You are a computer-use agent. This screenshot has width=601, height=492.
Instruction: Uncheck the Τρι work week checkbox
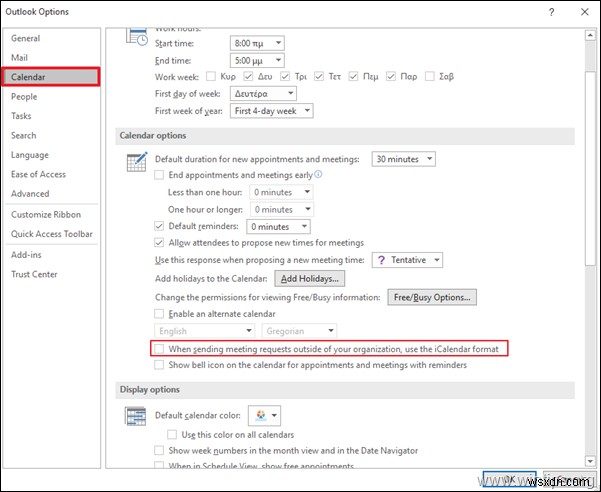click(x=285, y=76)
